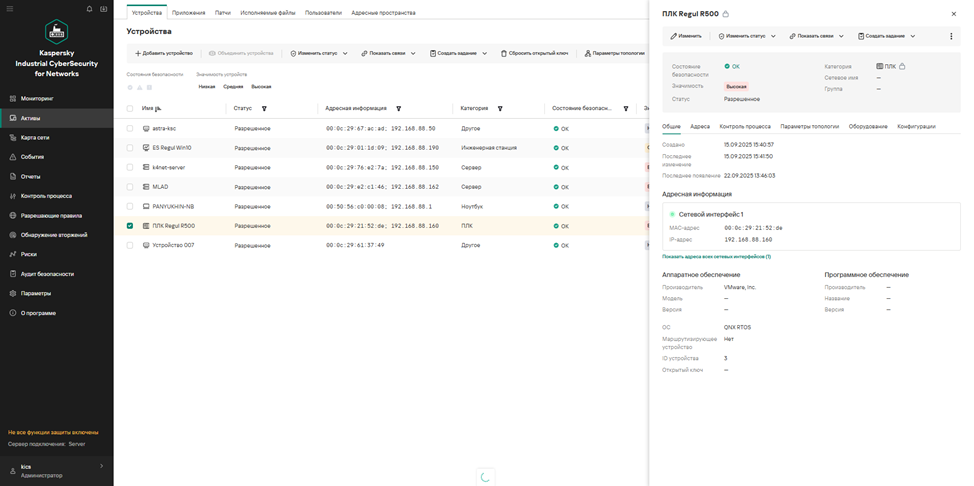Toggle select-all checkbox in table header
This screenshot has height=486, width=974.
point(130,108)
